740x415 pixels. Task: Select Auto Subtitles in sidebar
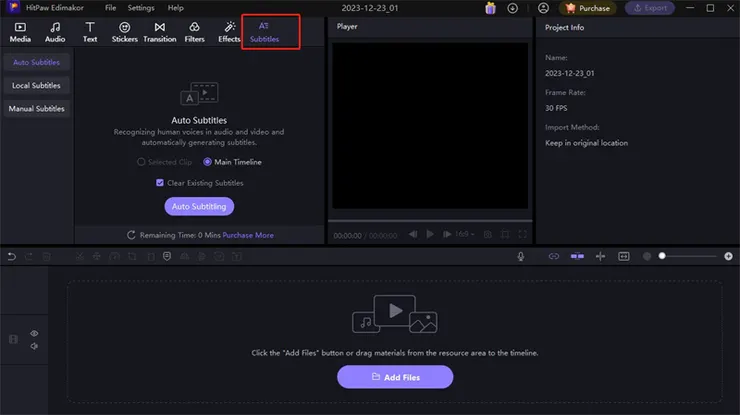[x=36, y=62]
